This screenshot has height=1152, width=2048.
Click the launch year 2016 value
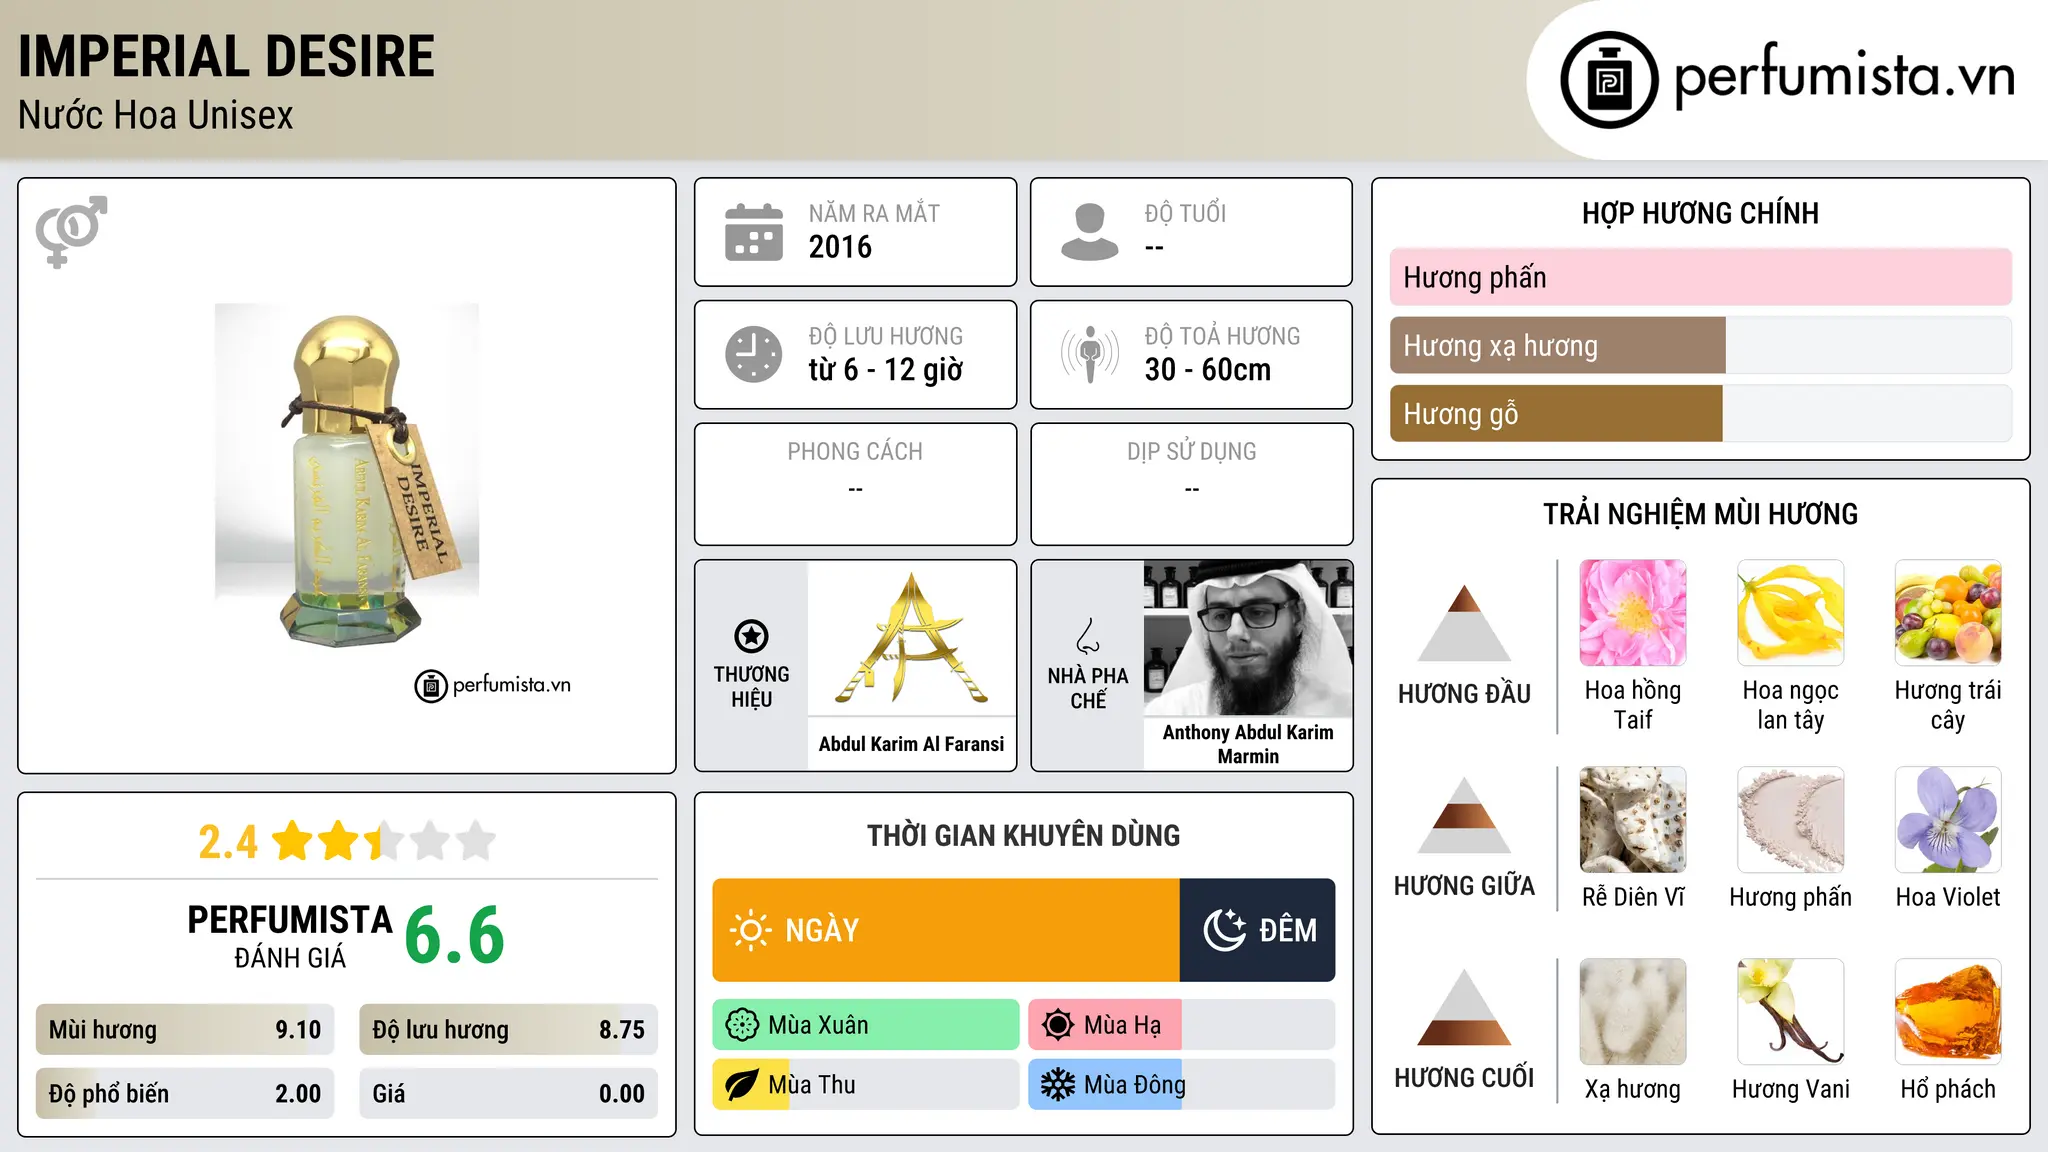pyautogui.click(x=840, y=247)
